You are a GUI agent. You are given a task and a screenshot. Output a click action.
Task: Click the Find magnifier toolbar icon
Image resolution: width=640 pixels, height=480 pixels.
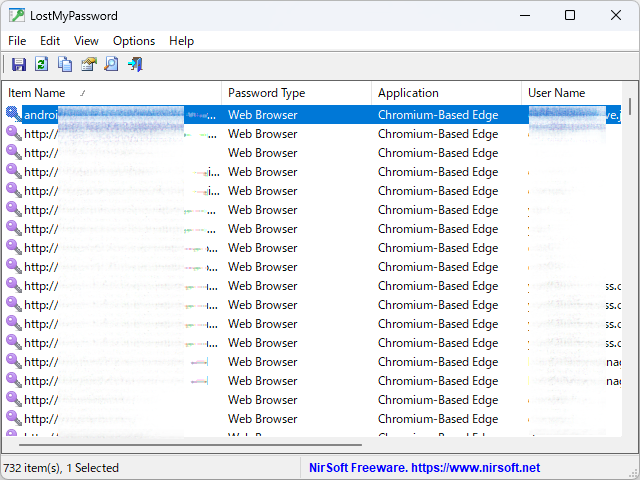click(x=111, y=65)
